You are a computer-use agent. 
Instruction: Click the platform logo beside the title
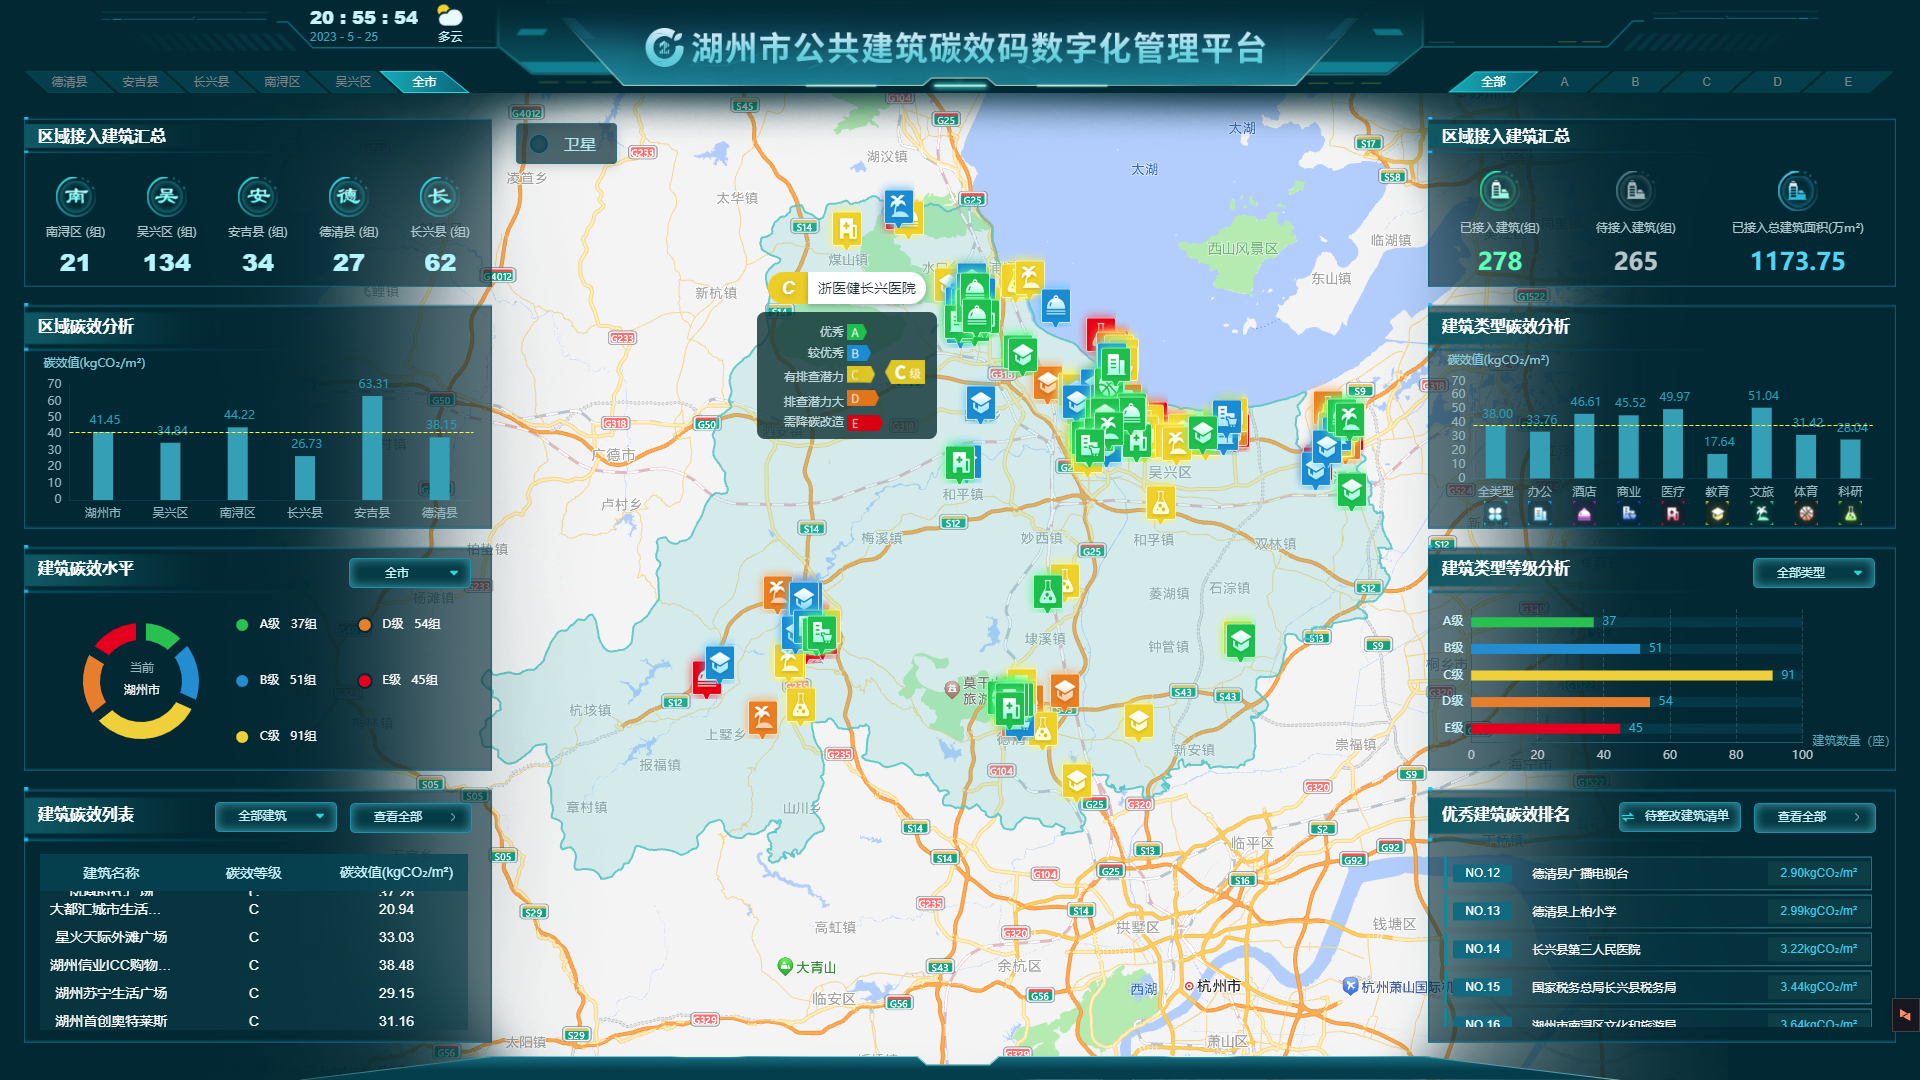(664, 47)
